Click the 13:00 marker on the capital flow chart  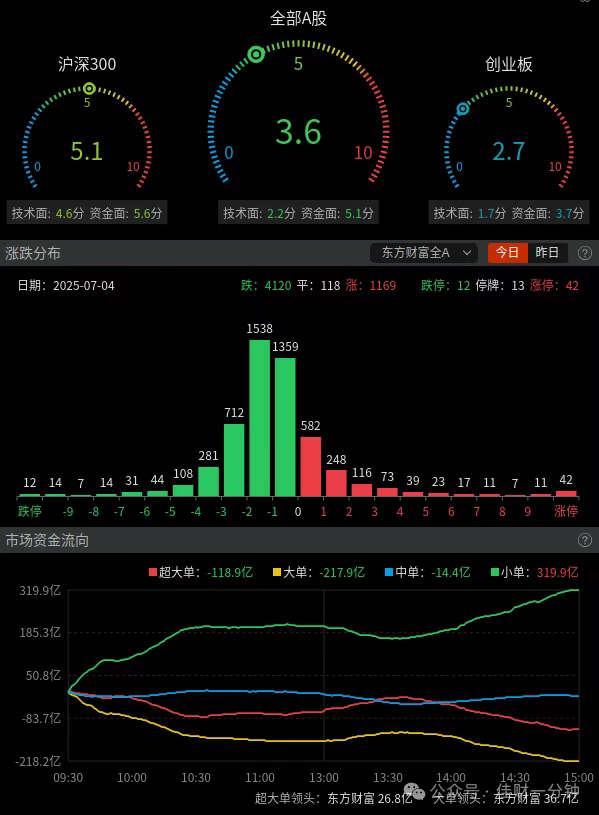(x=324, y=778)
